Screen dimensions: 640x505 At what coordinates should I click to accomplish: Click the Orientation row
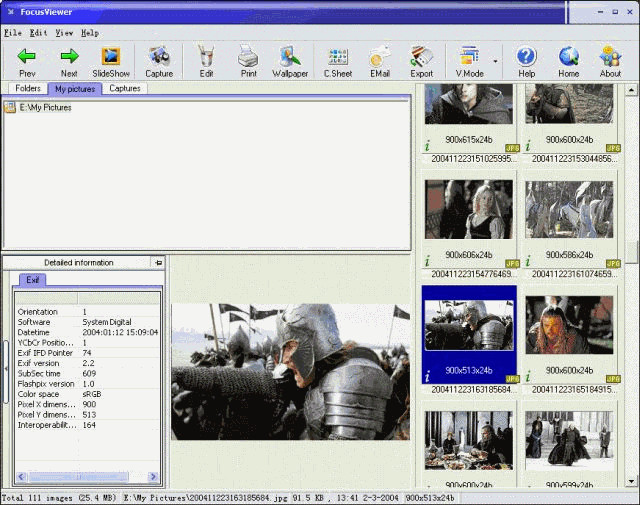pos(87,312)
